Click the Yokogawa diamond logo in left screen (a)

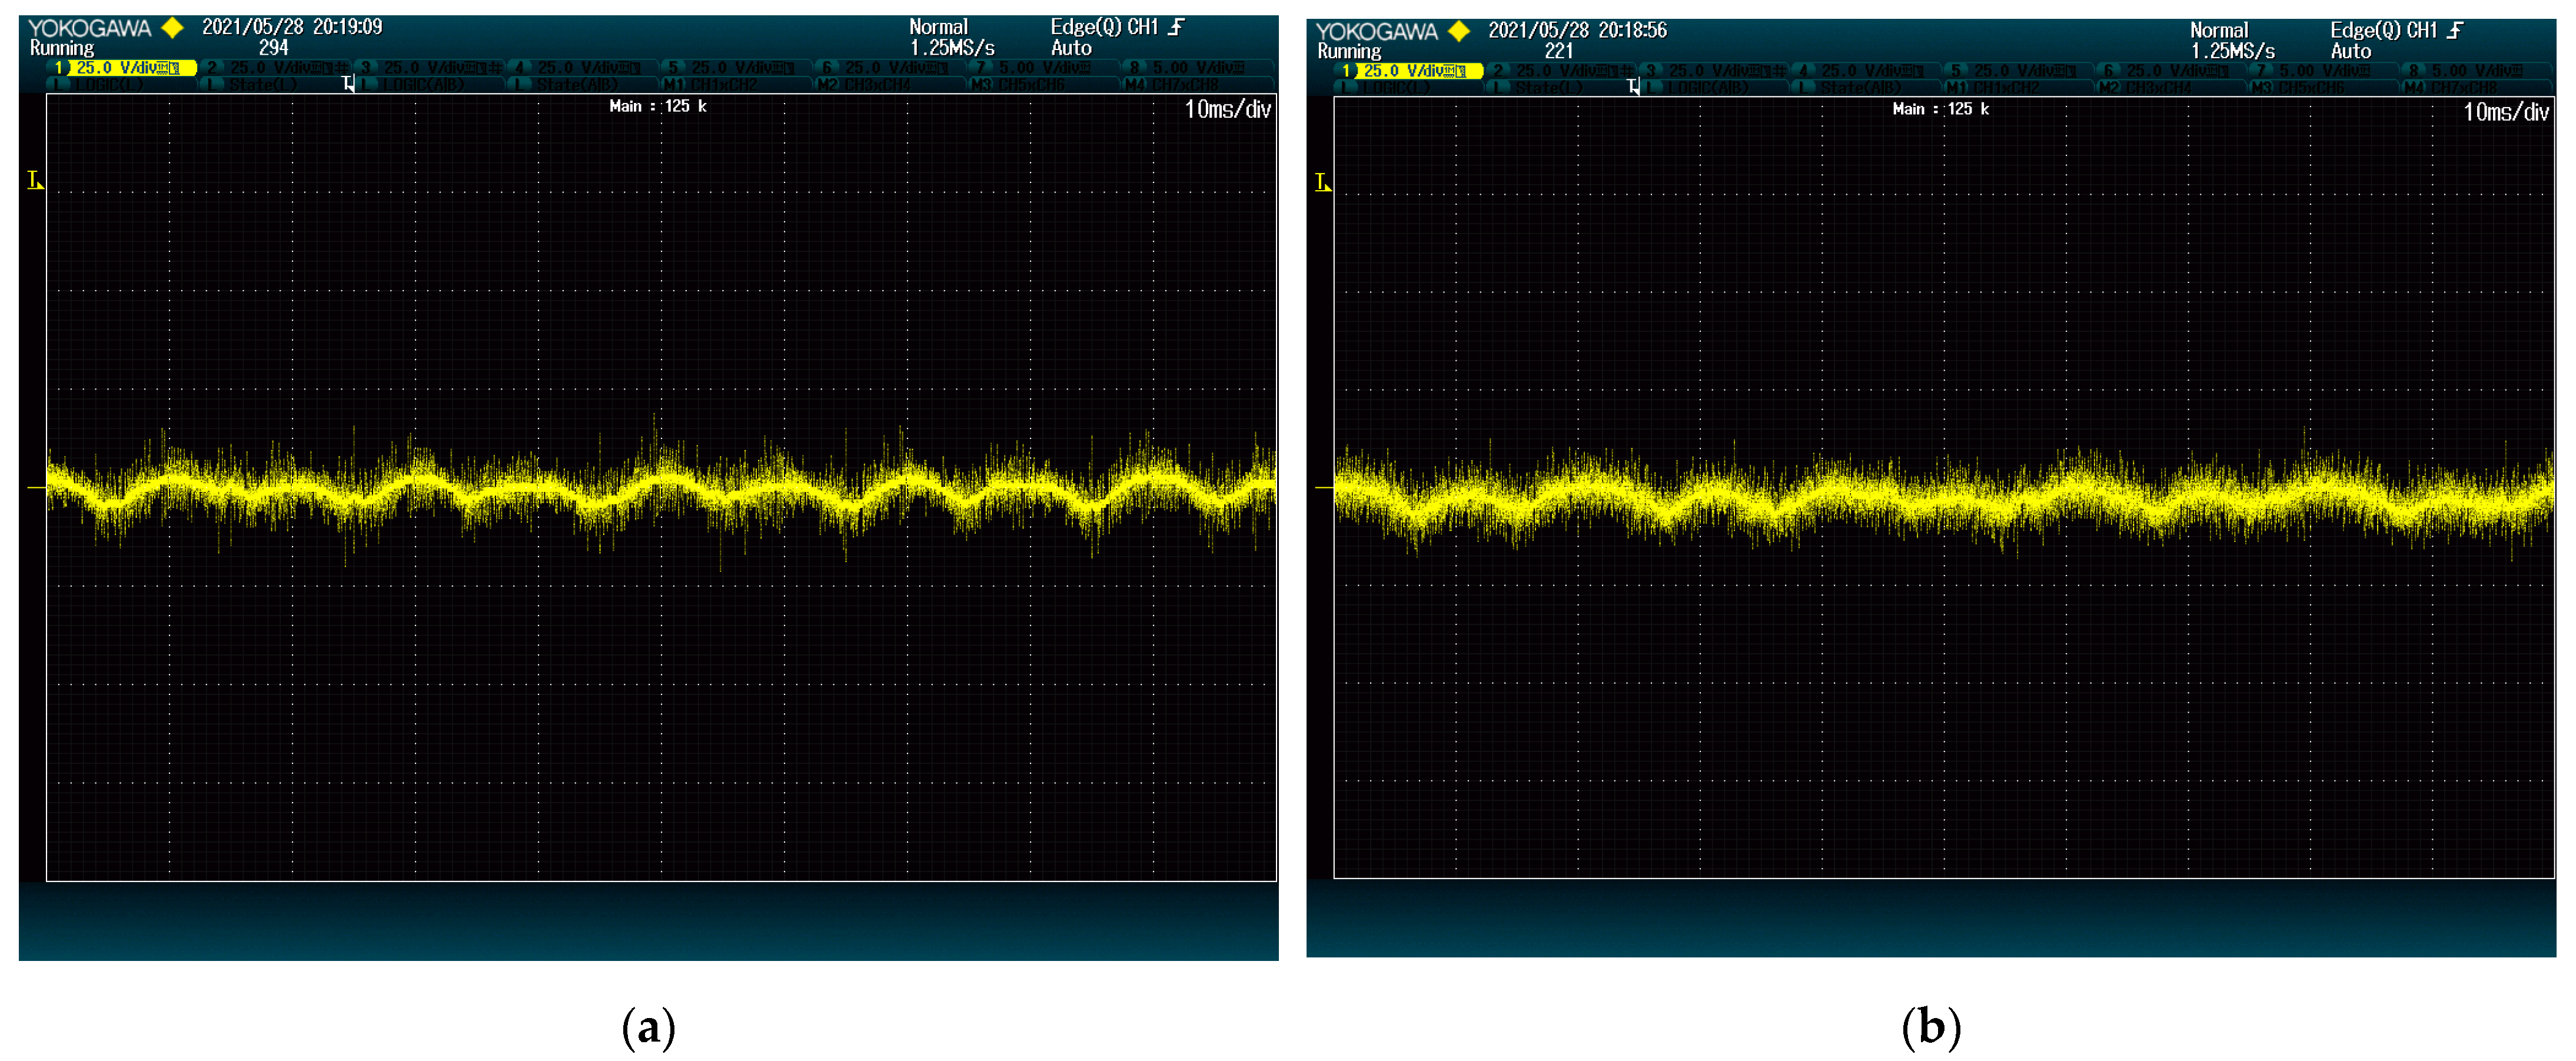[x=172, y=28]
